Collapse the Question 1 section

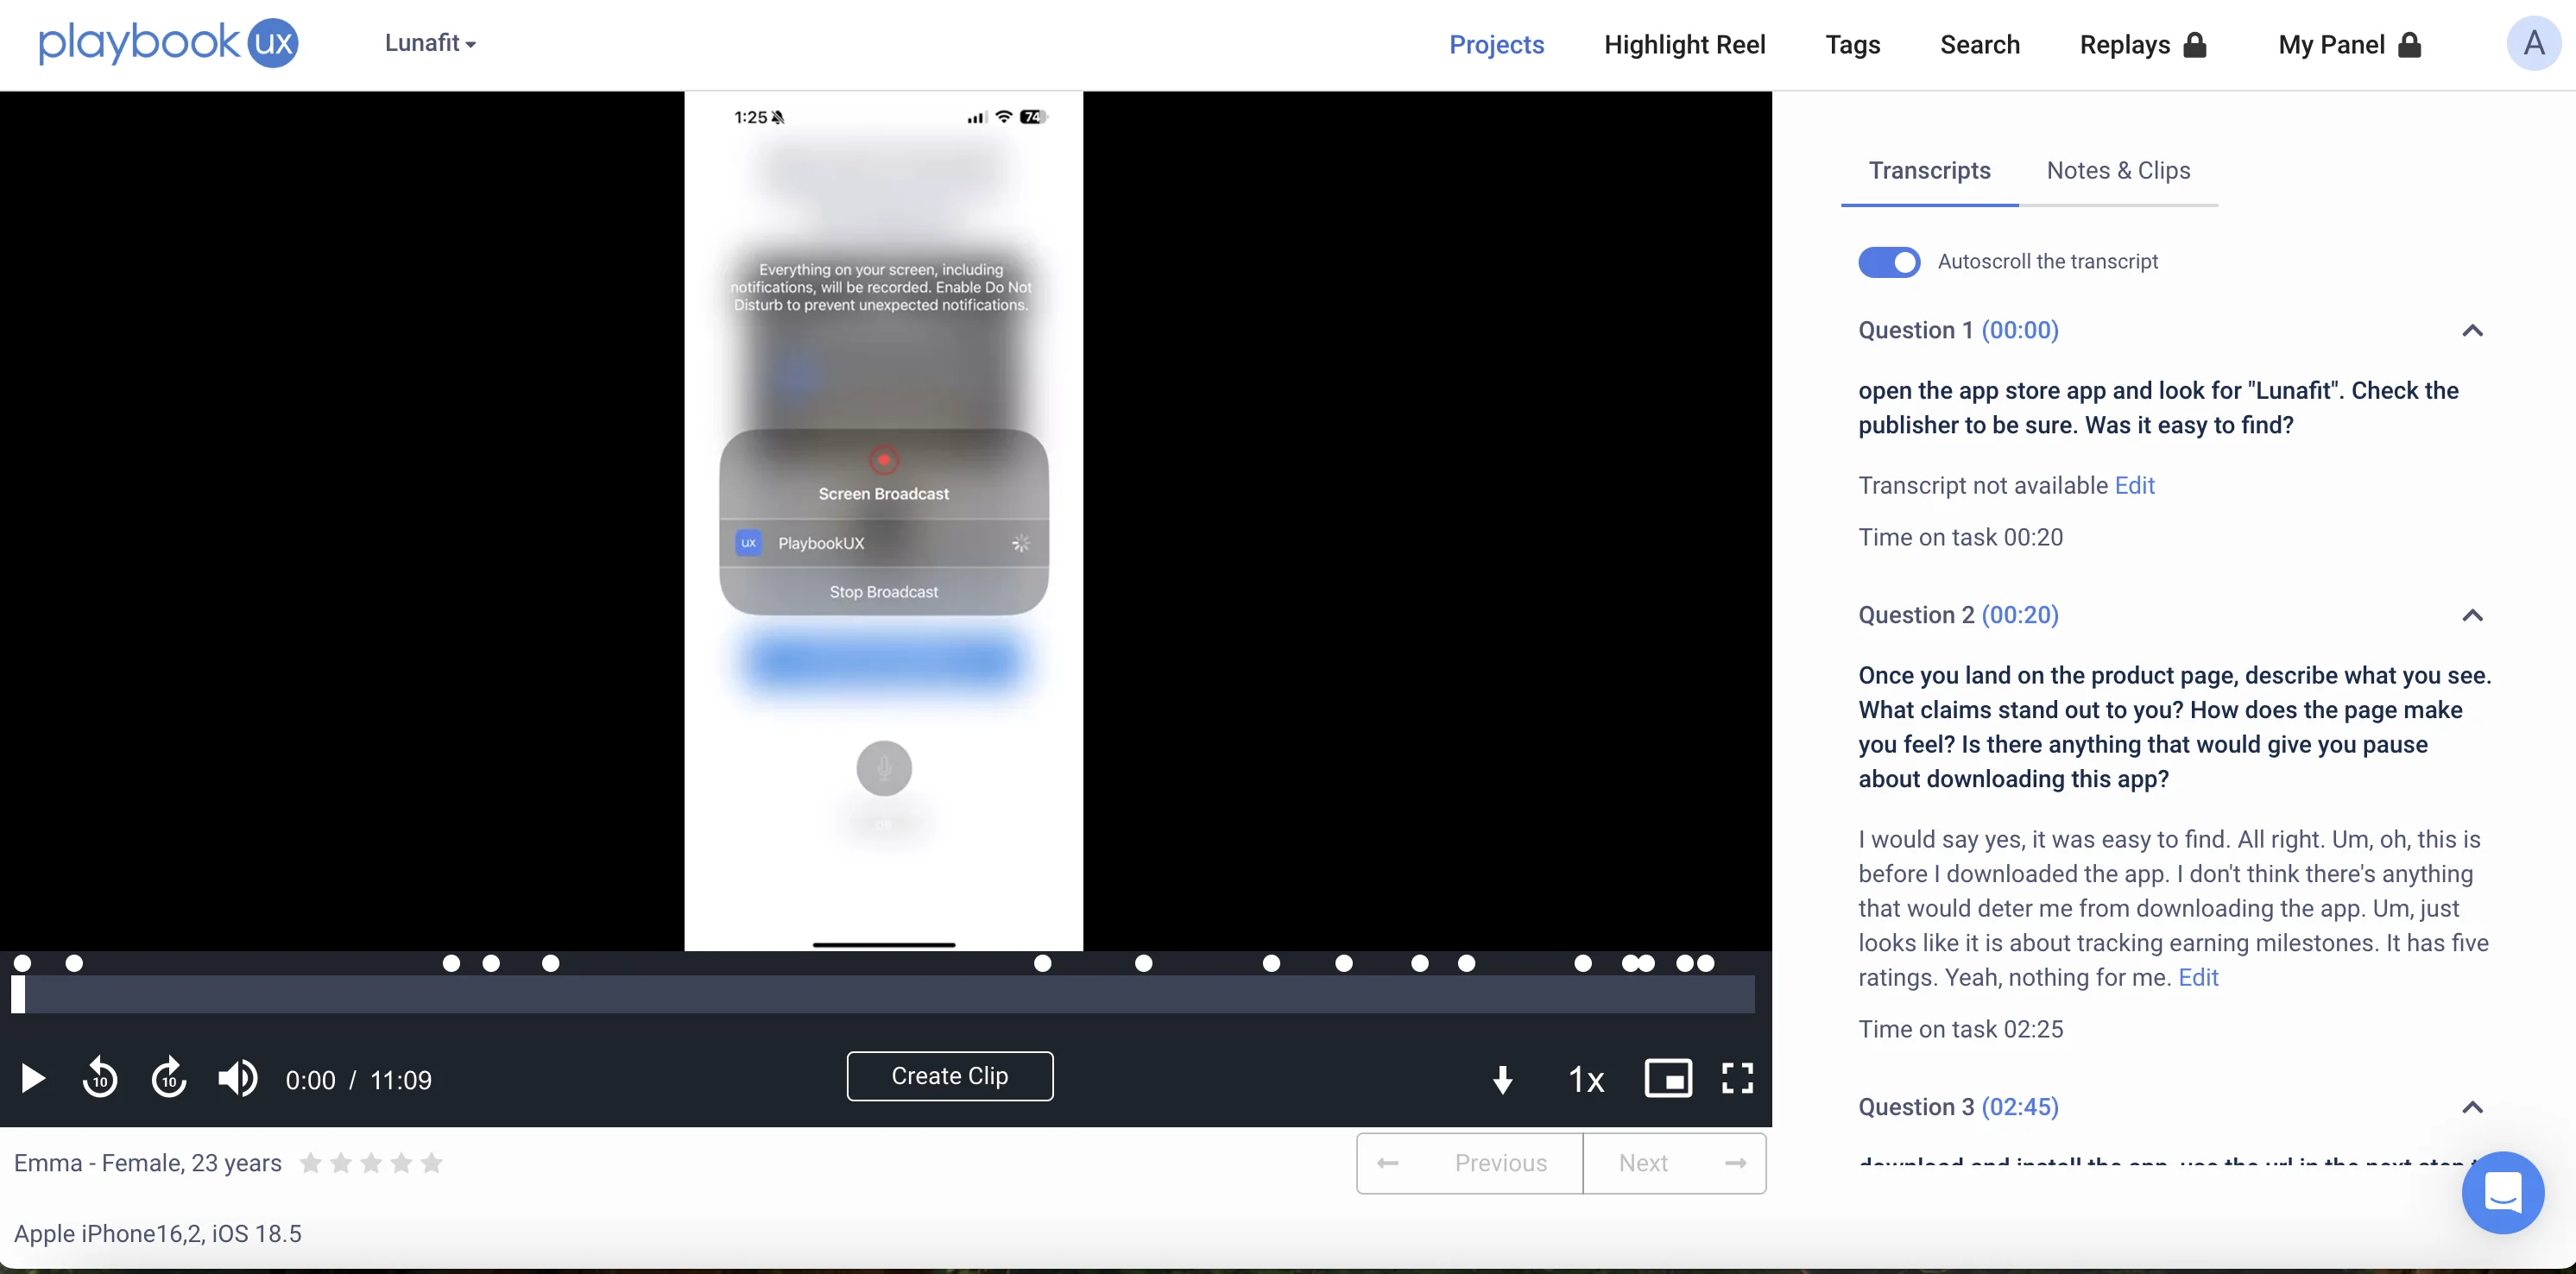2472,330
